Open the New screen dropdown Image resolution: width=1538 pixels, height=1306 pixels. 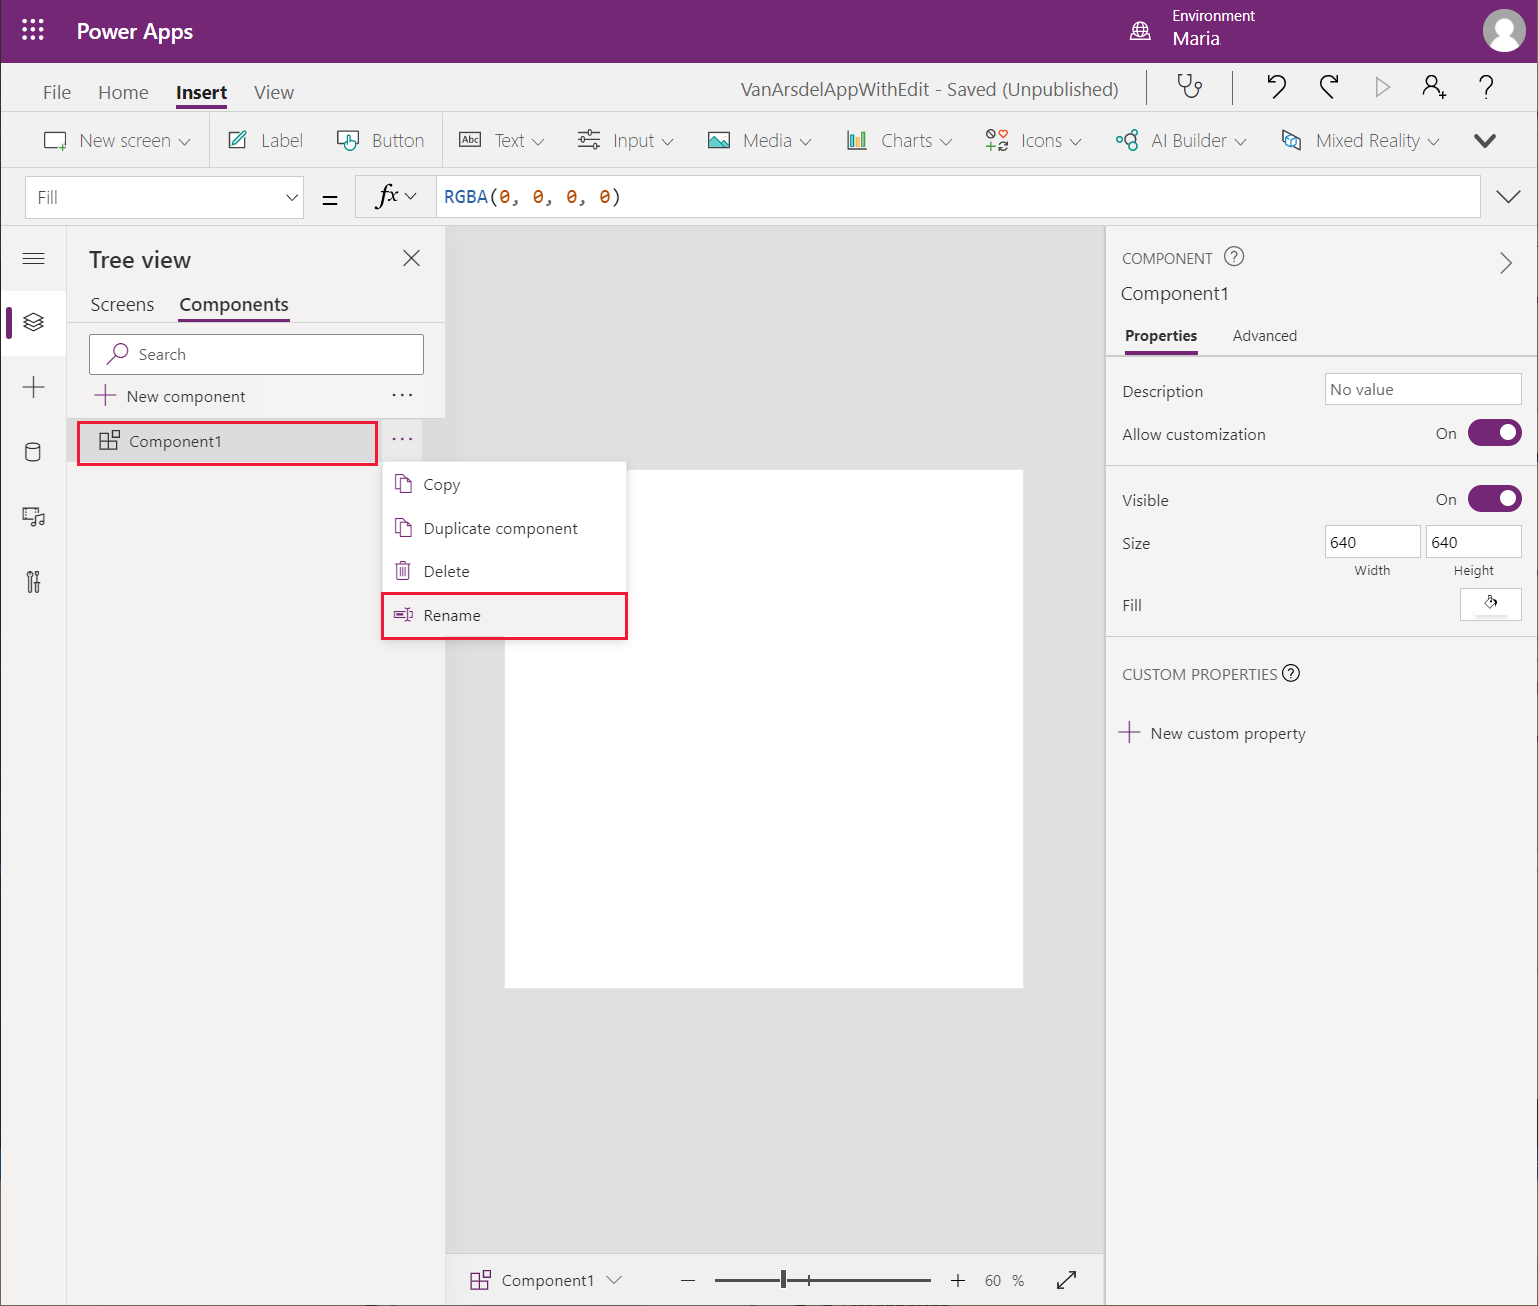117,140
